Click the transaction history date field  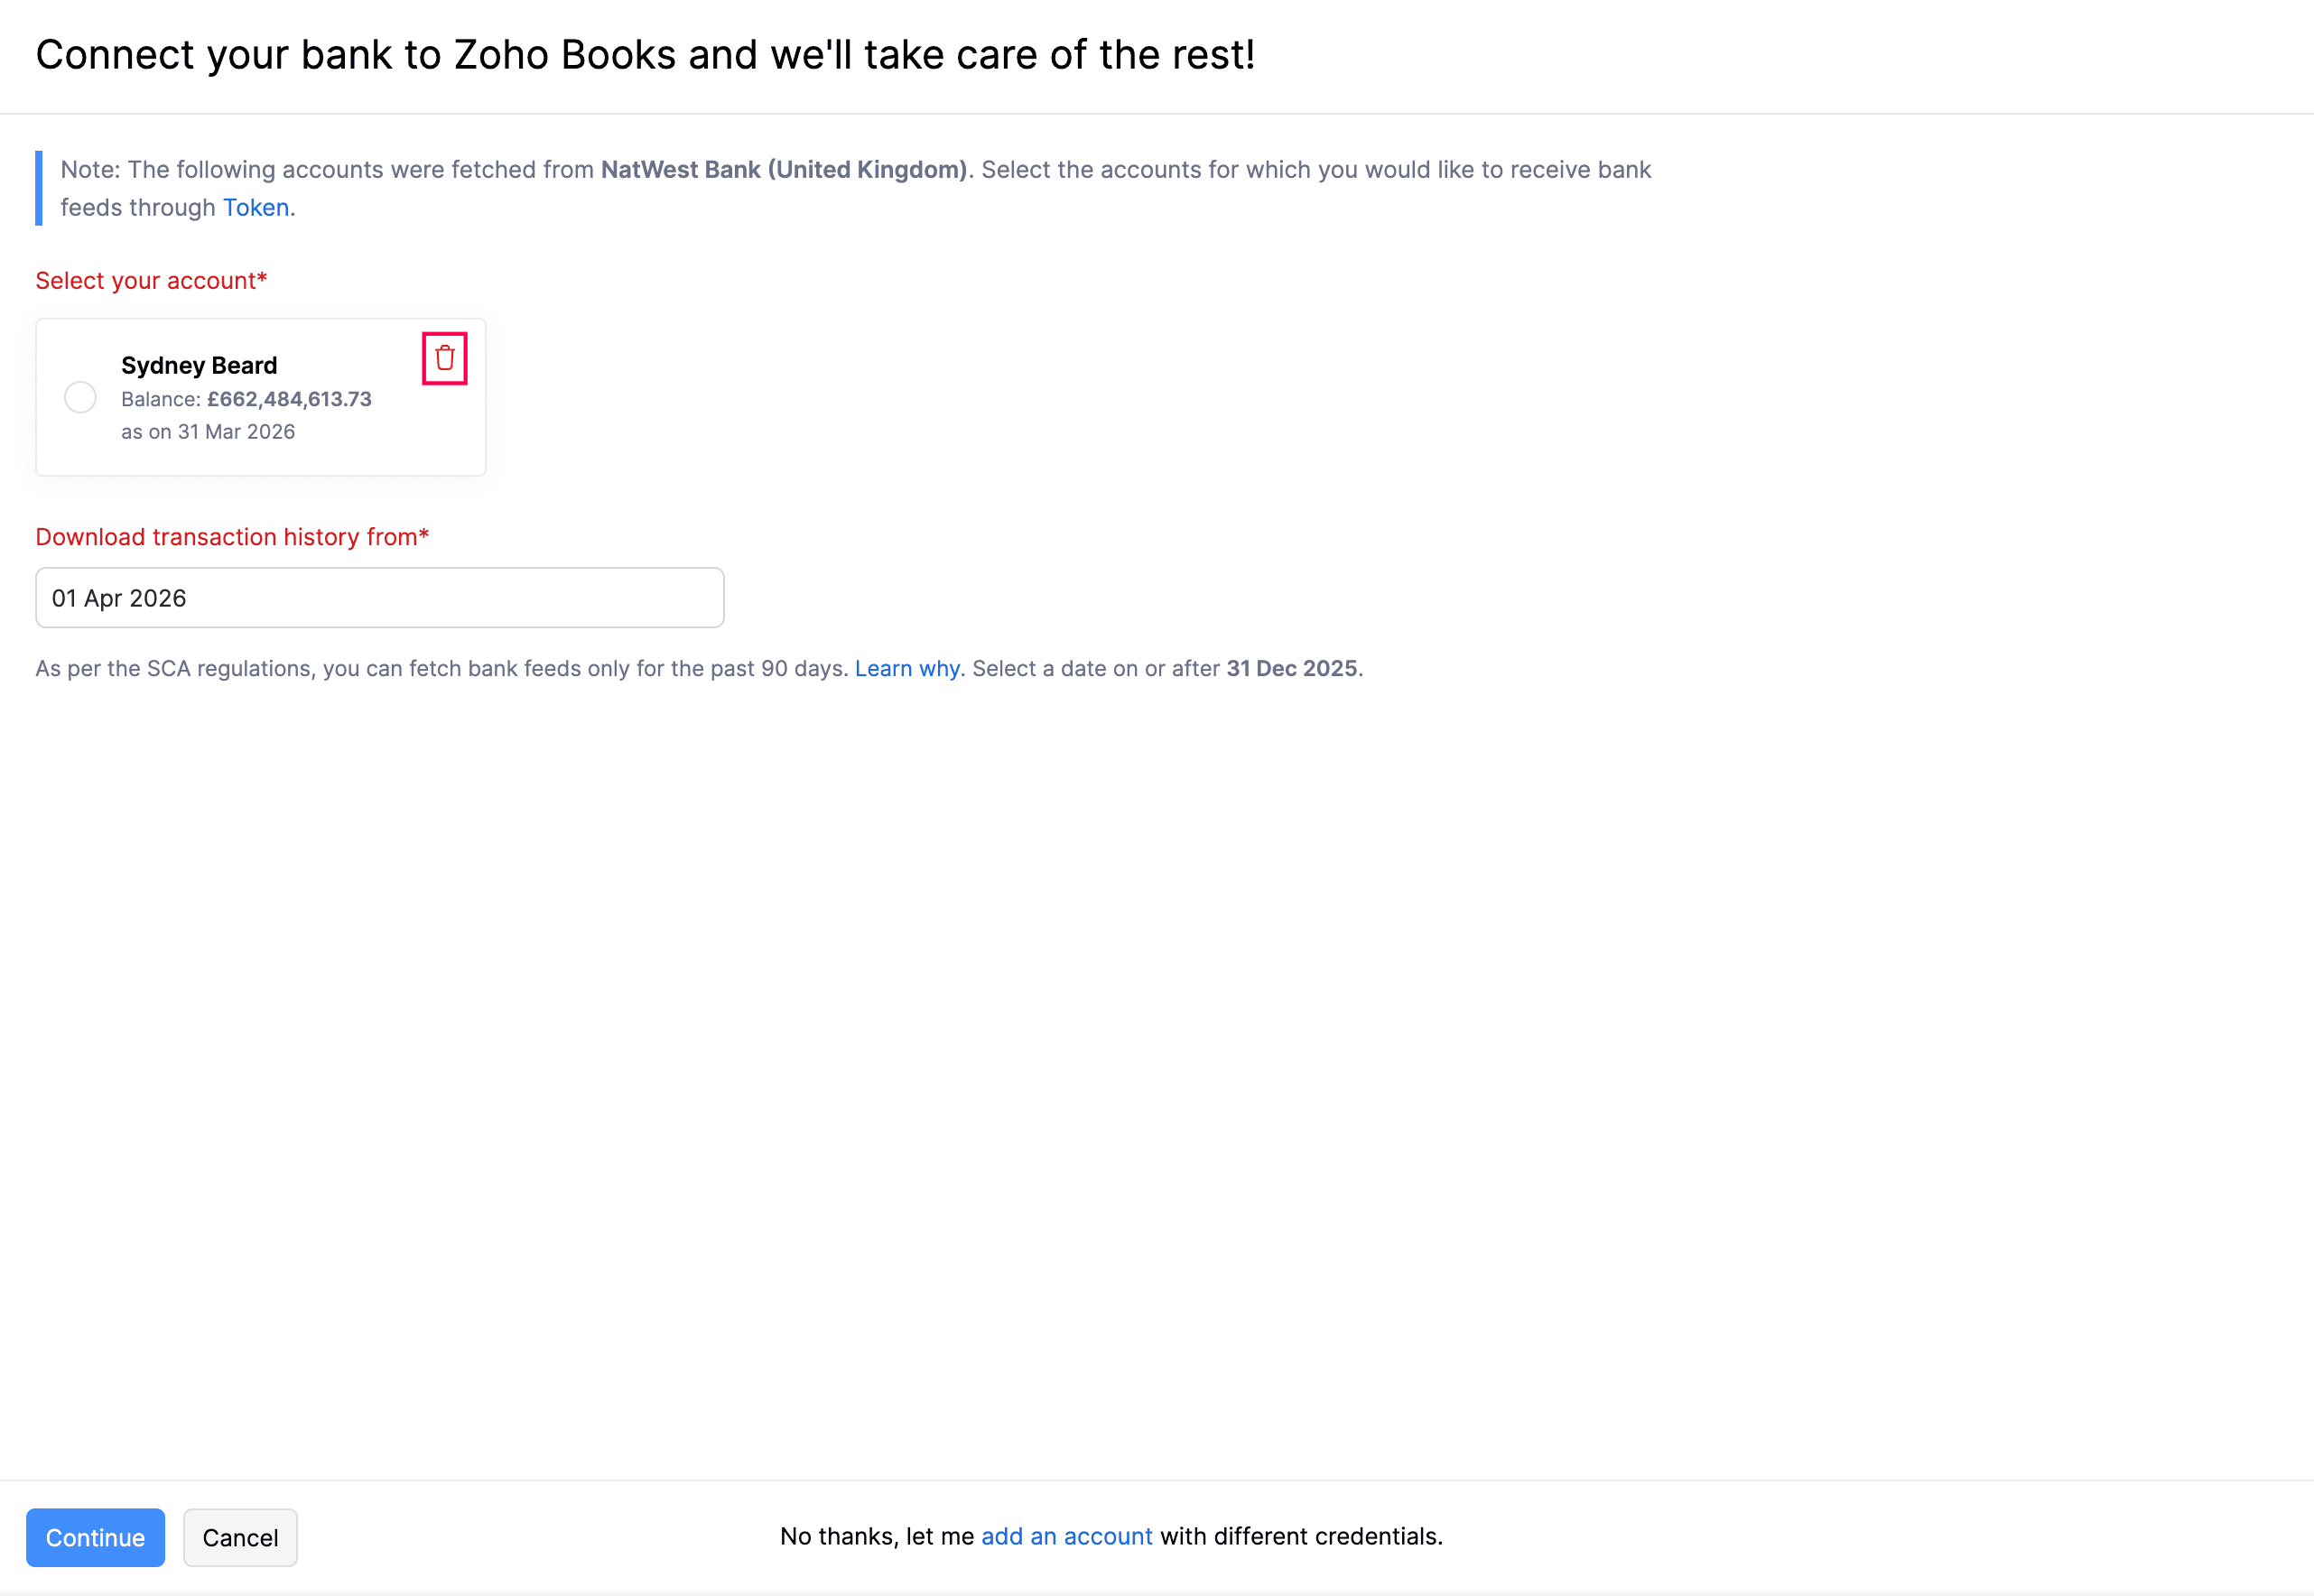380,598
